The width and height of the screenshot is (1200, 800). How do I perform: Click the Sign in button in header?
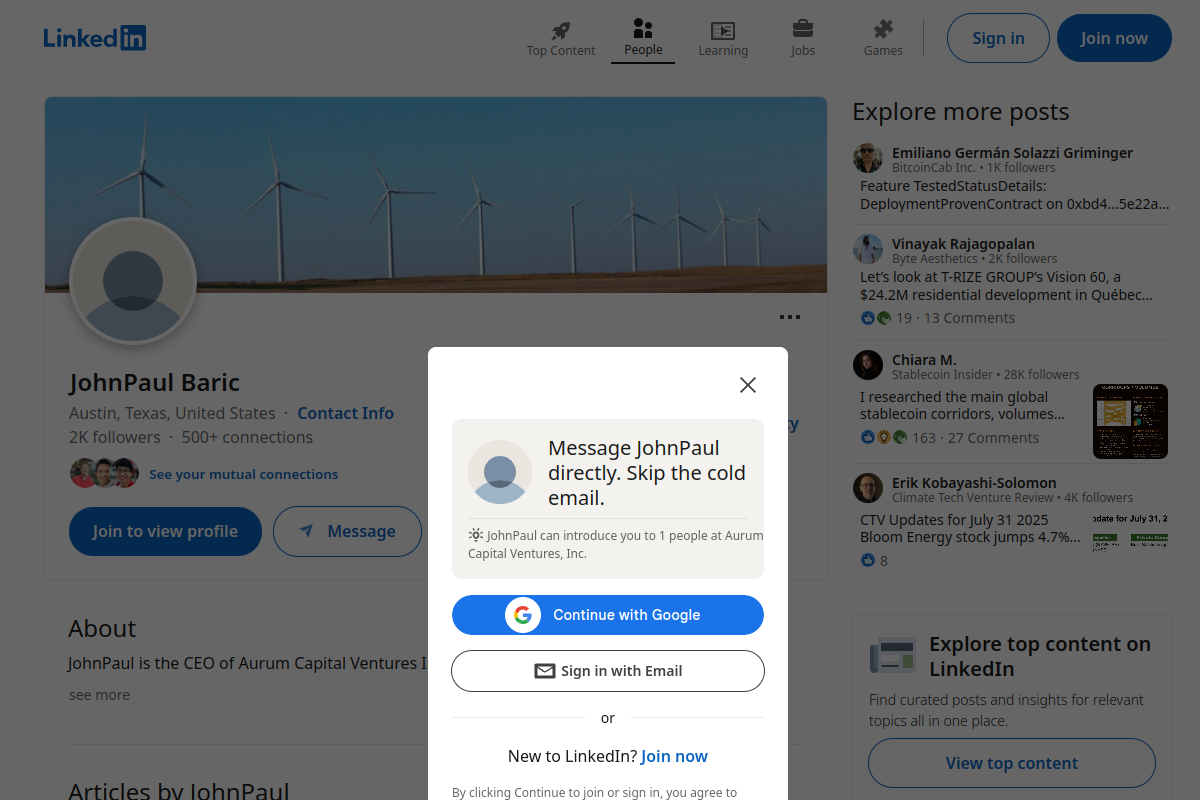point(998,38)
